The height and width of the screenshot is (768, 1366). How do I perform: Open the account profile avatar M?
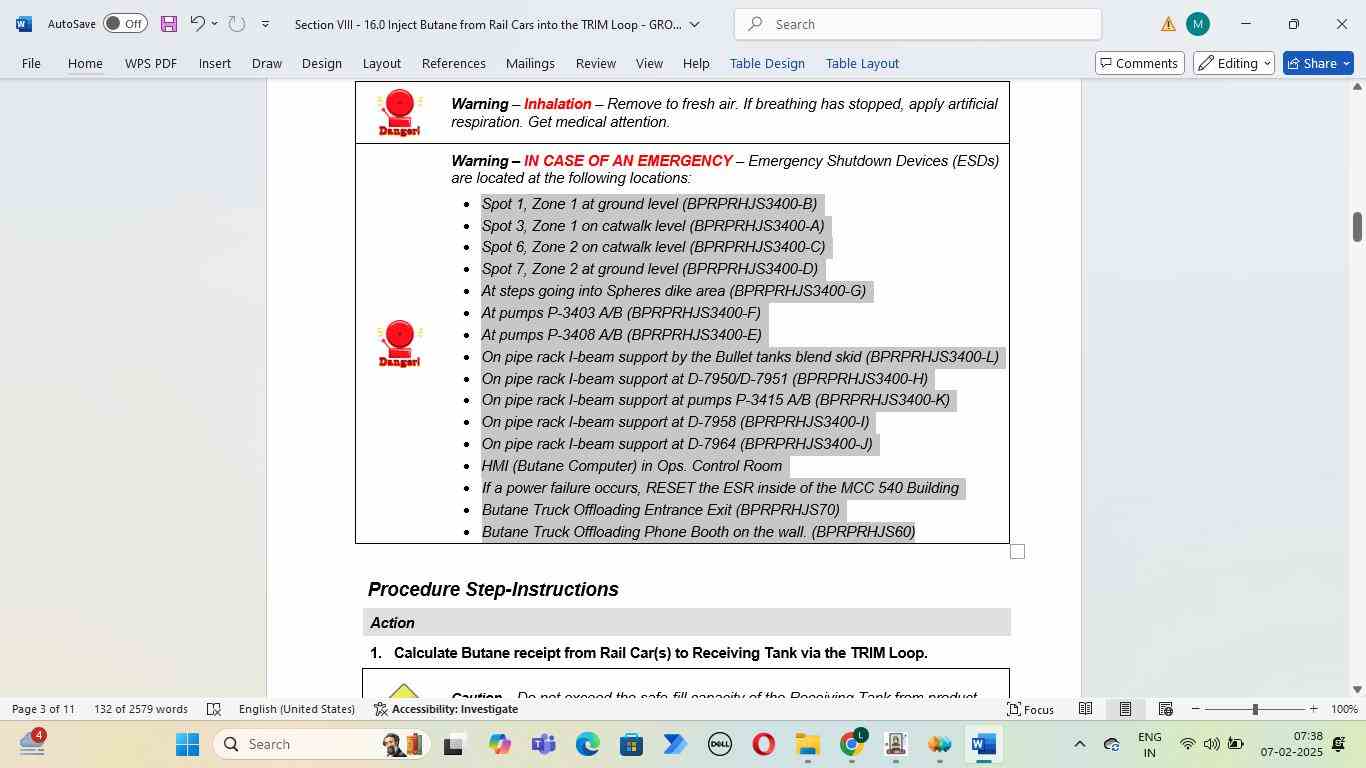coord(1197,24)
